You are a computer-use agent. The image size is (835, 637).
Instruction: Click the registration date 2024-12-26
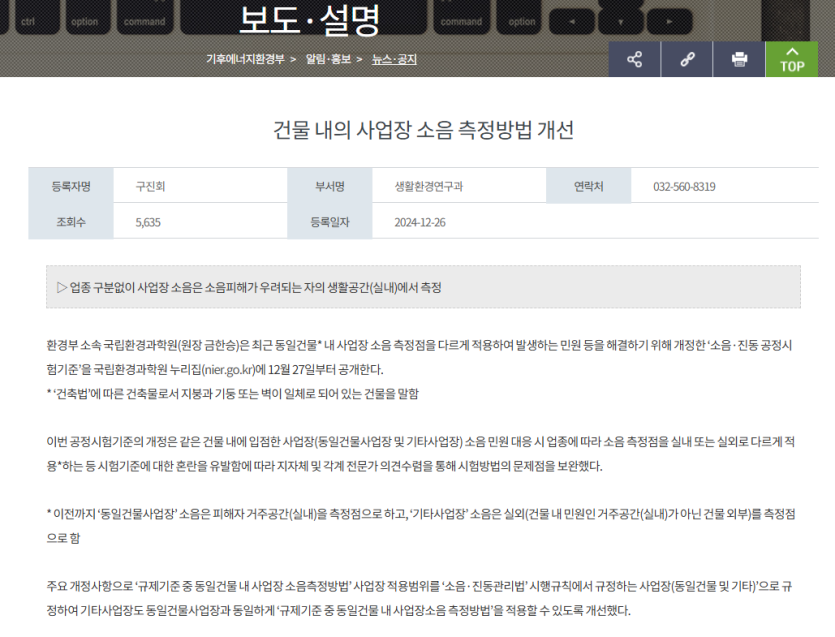click(422, 222)
